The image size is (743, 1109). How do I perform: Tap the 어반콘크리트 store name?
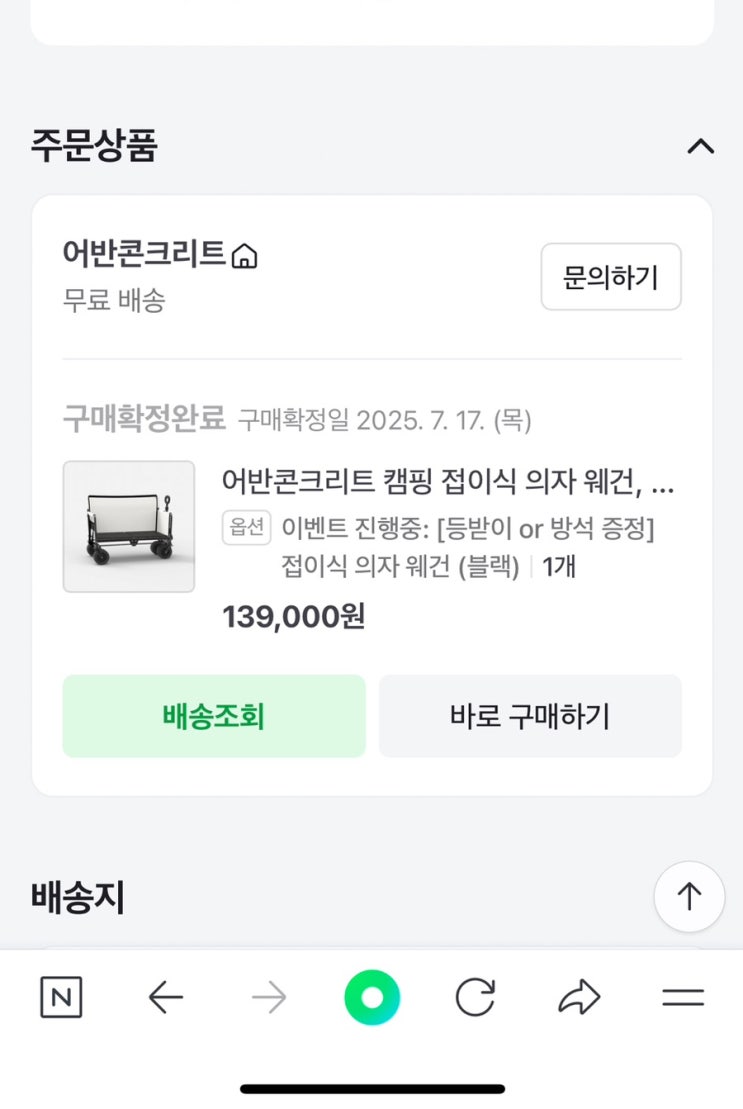pos(144,254)
